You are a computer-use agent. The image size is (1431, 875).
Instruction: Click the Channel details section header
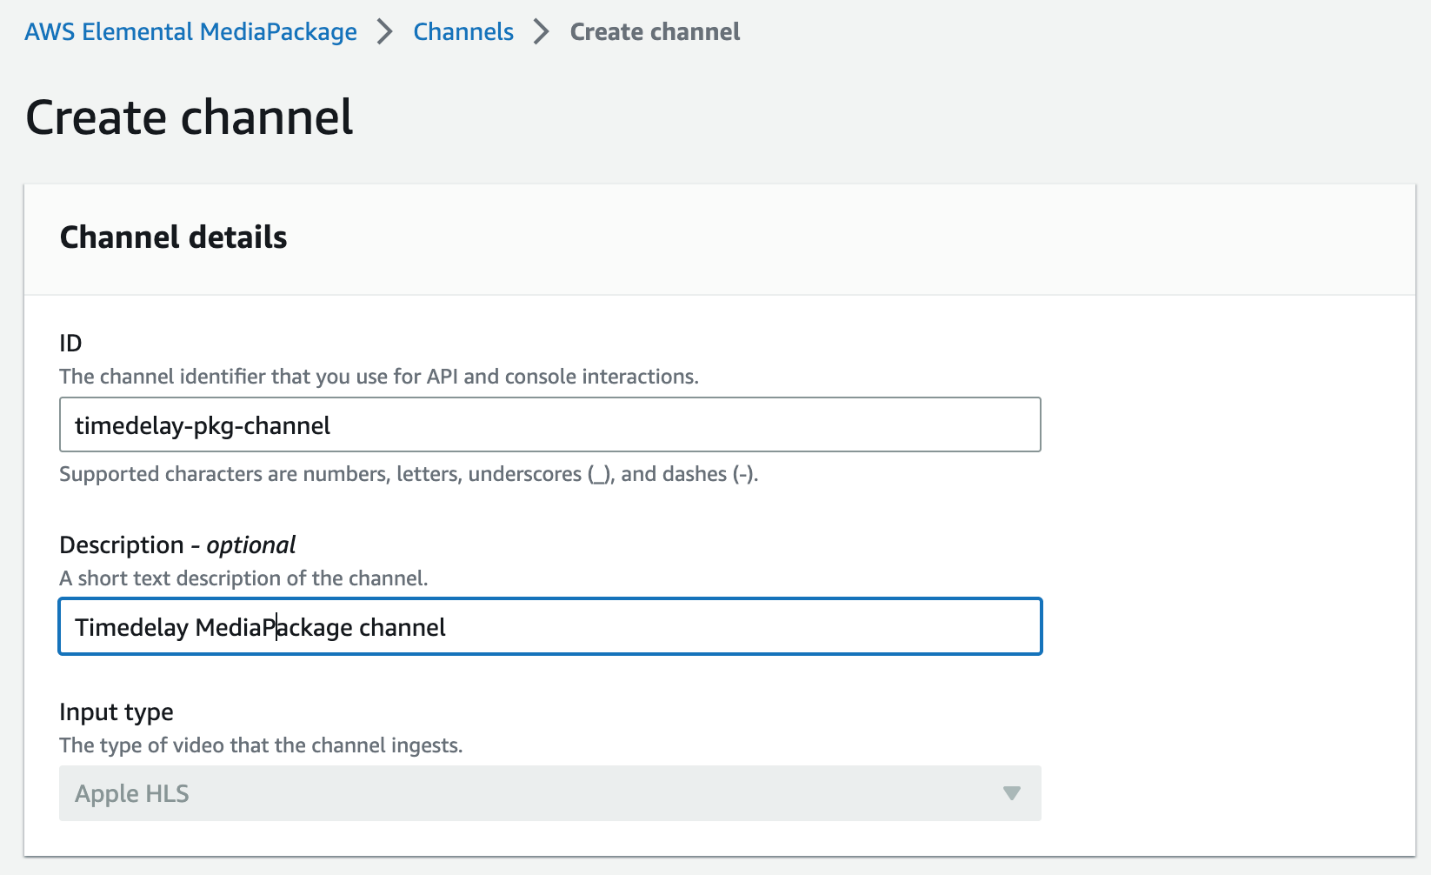(x=172, y=237)
